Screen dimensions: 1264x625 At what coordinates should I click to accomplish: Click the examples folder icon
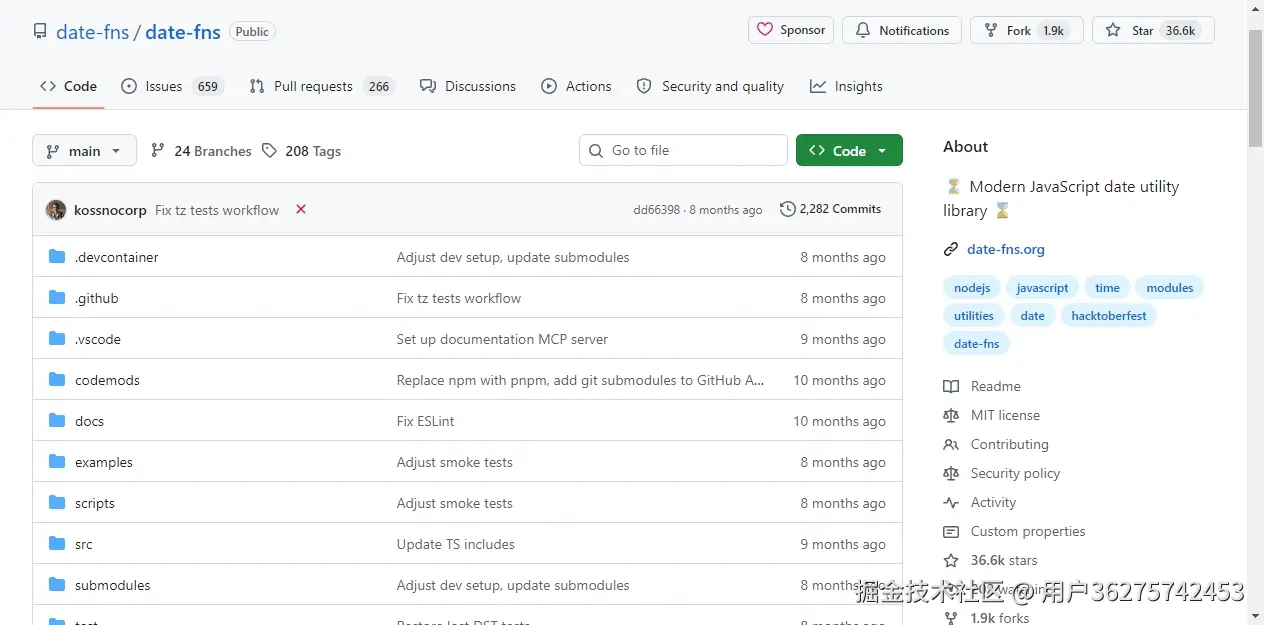[x=57, y=462]
